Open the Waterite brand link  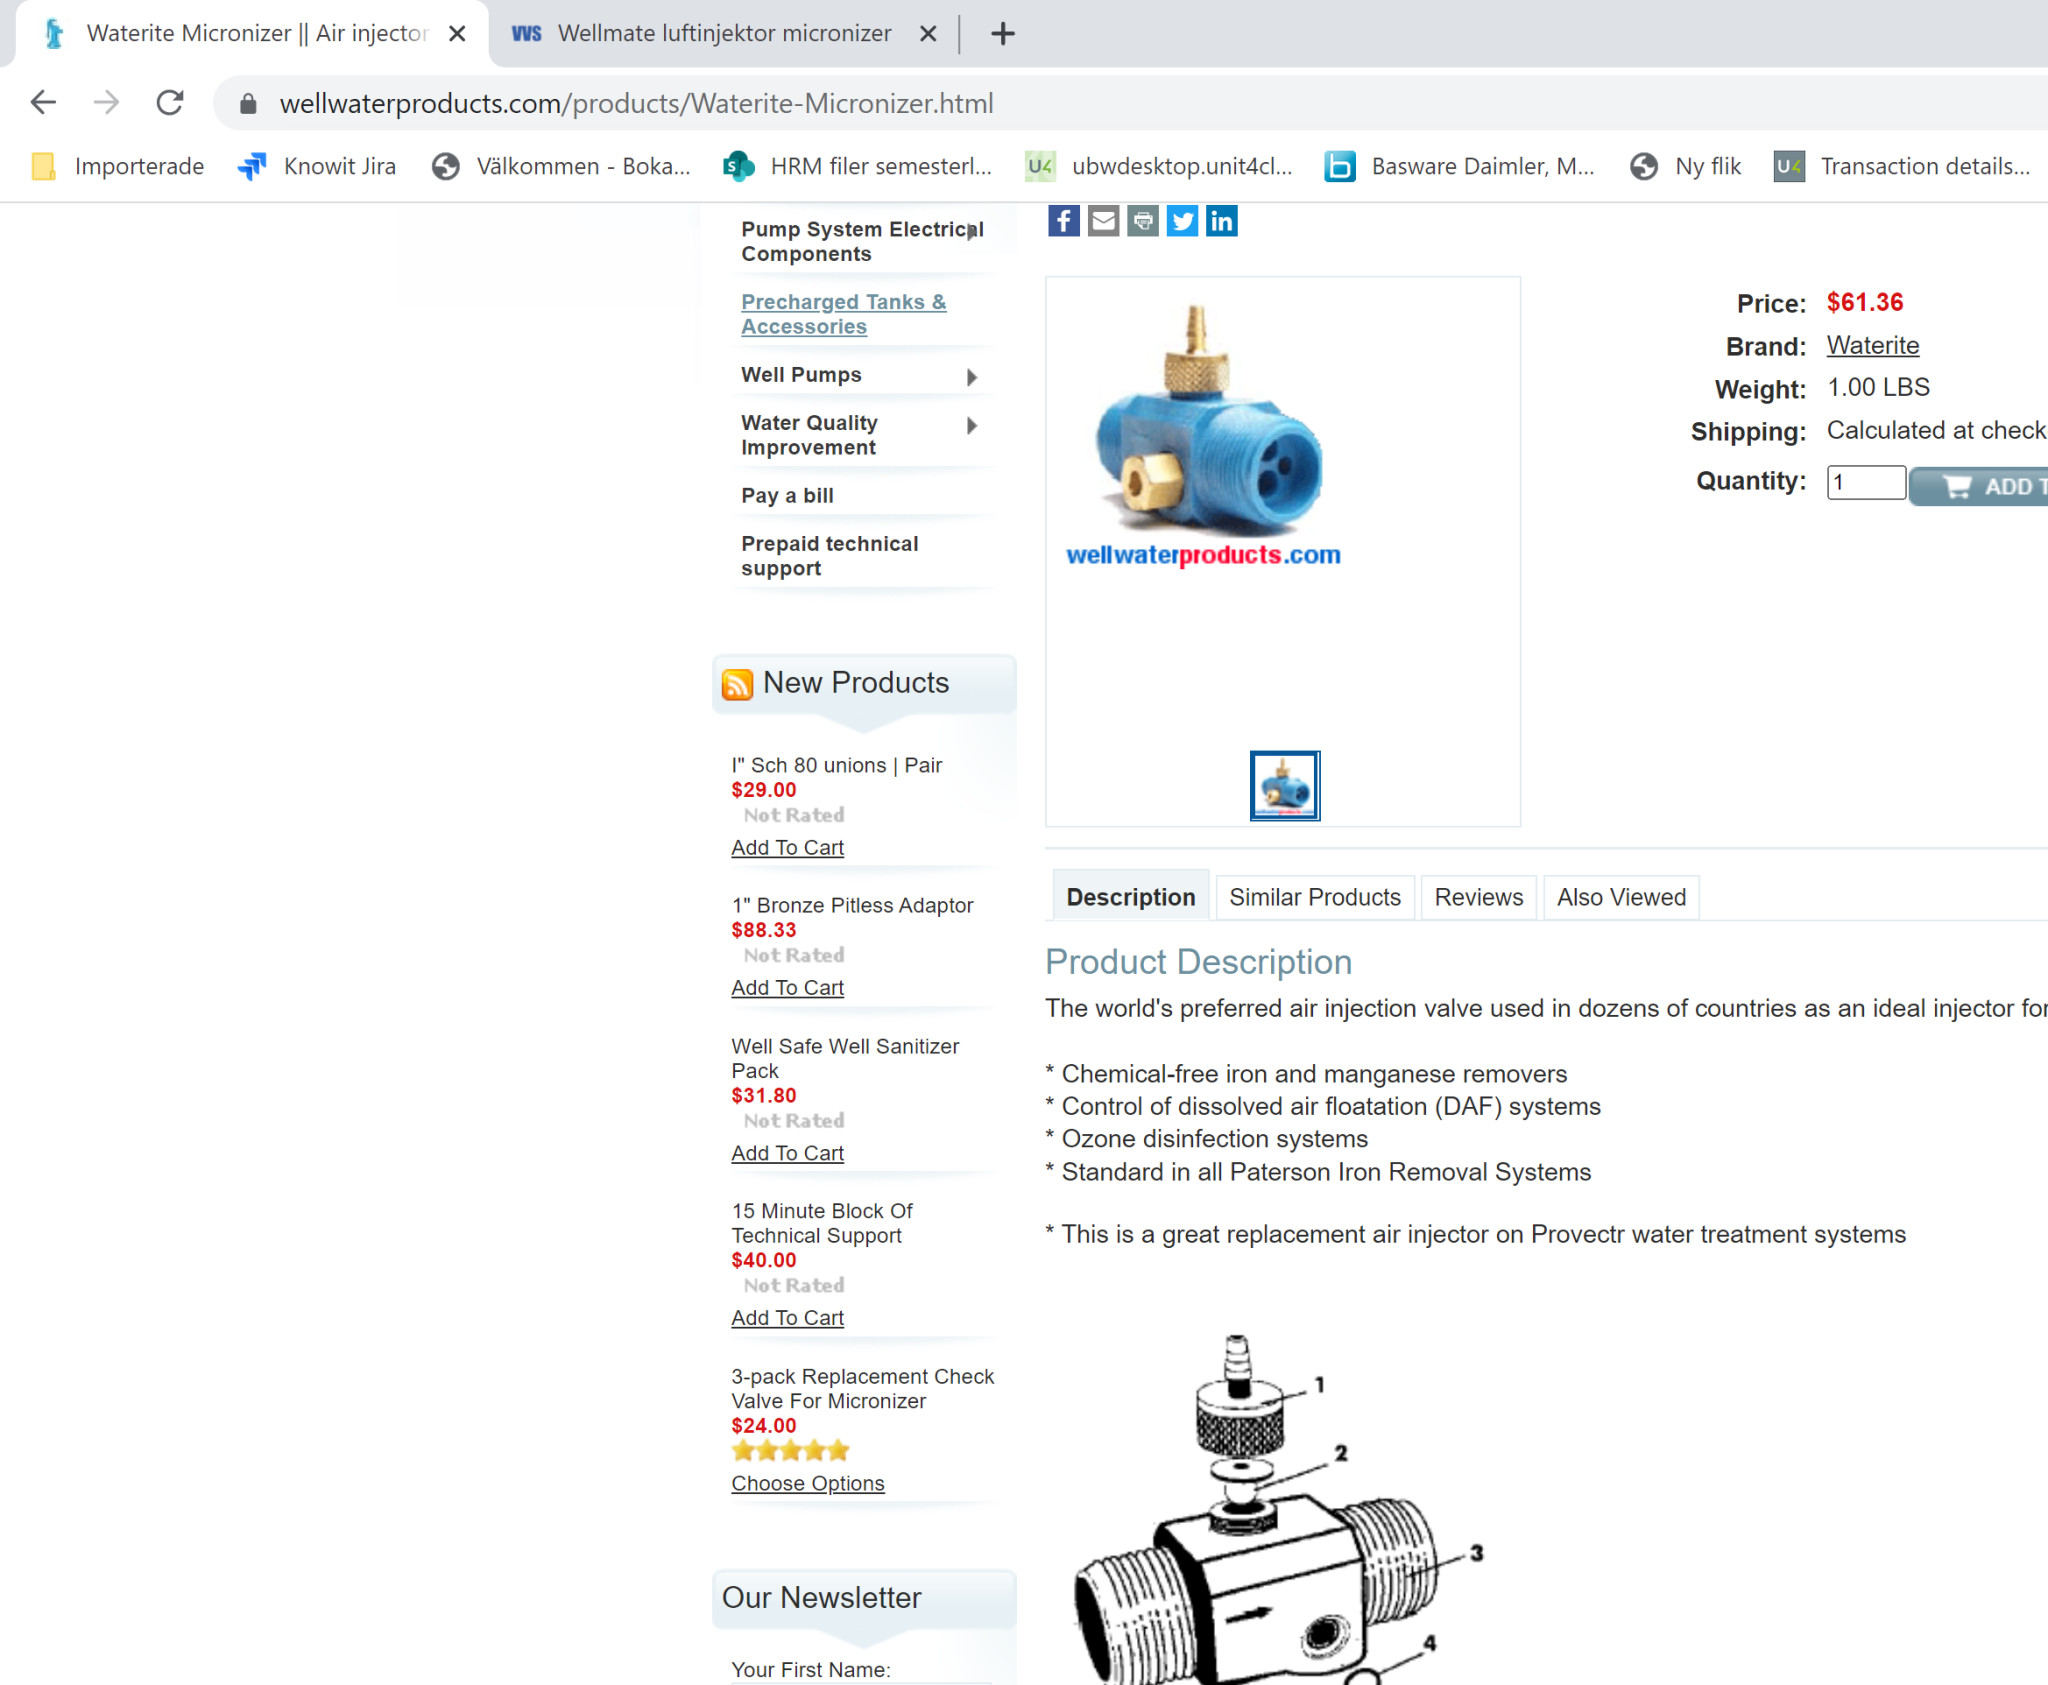[x=1873, y=345]
